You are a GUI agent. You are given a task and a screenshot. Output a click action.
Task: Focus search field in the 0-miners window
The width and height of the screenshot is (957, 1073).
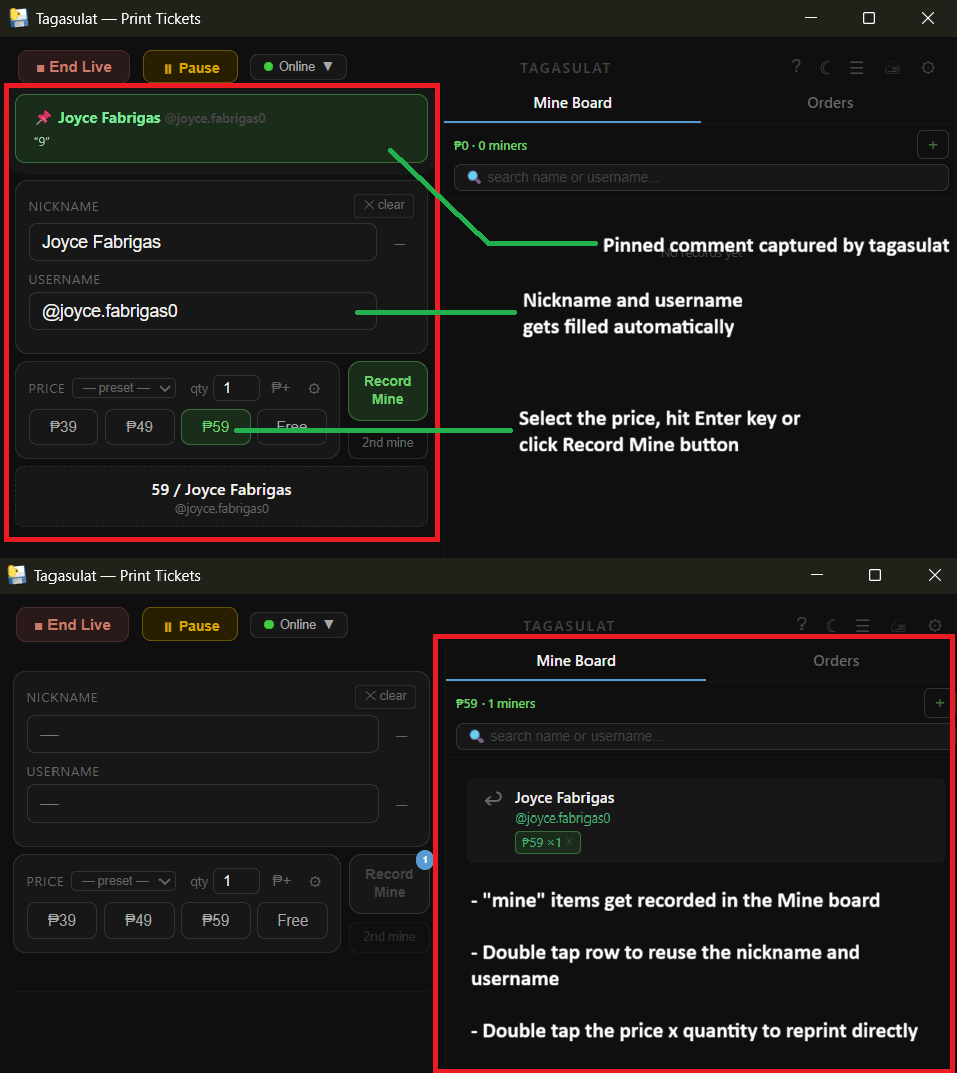pos(701,177)
